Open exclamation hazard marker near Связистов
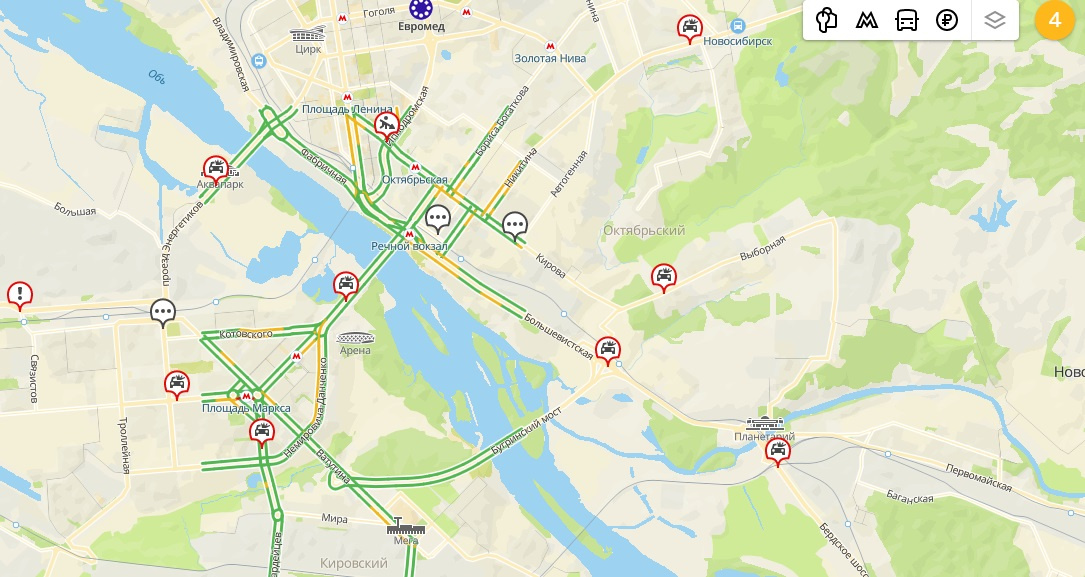 [x=20, y=295]
